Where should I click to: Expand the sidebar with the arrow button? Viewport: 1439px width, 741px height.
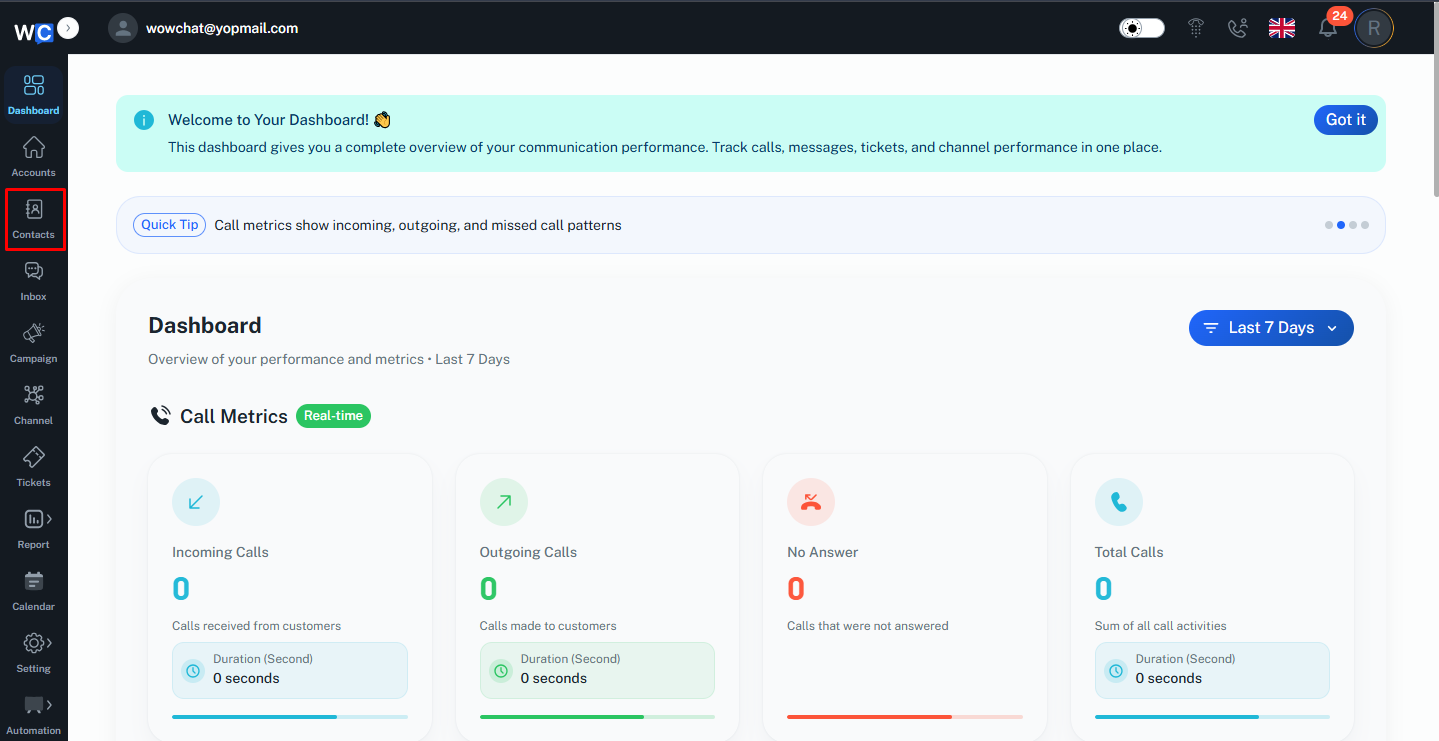[68, 28]
